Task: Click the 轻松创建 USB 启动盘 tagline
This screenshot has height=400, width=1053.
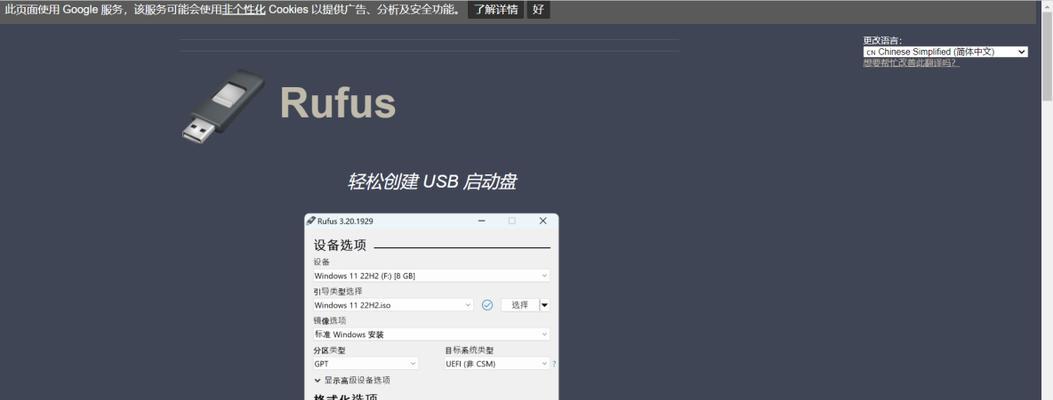Action: pyautogui.click(x=432, y=182)
